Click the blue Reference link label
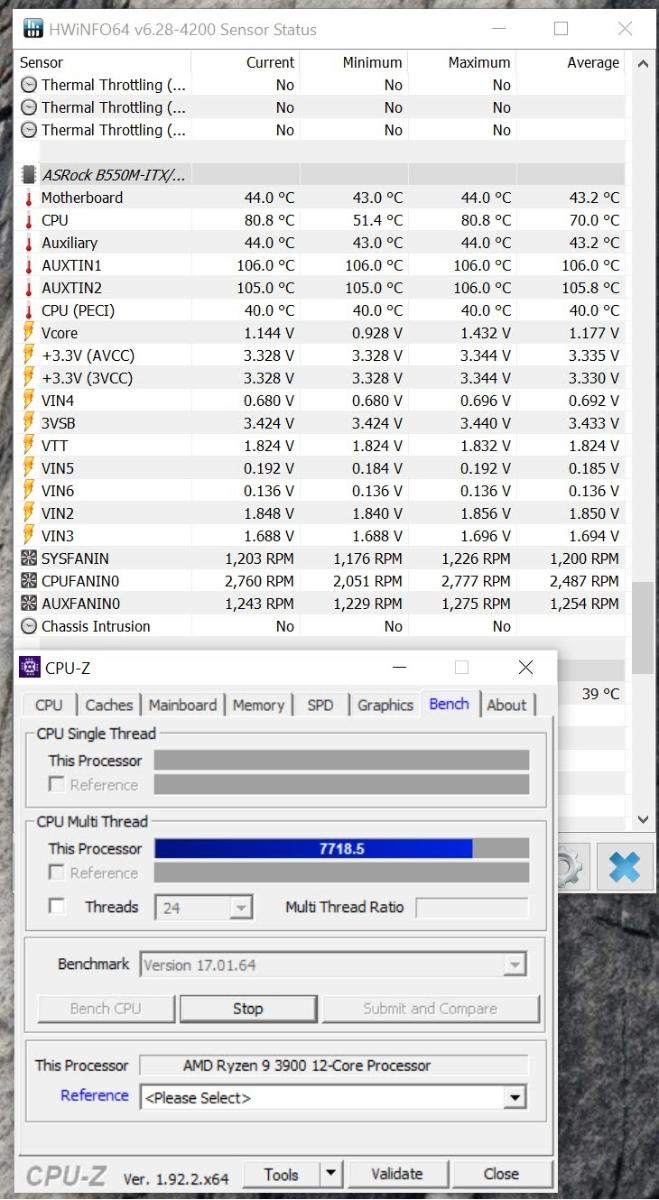 pyautogui.click(x=95, y=1096)
